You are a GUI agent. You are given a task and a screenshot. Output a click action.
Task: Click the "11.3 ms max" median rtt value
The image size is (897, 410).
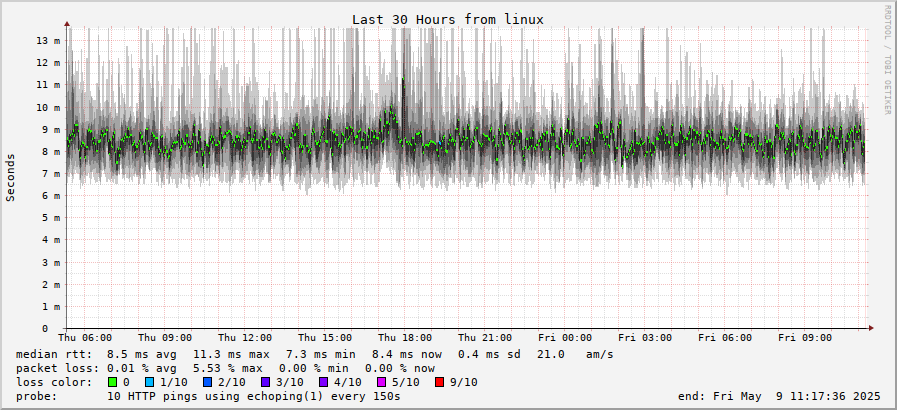coord(231,355)
